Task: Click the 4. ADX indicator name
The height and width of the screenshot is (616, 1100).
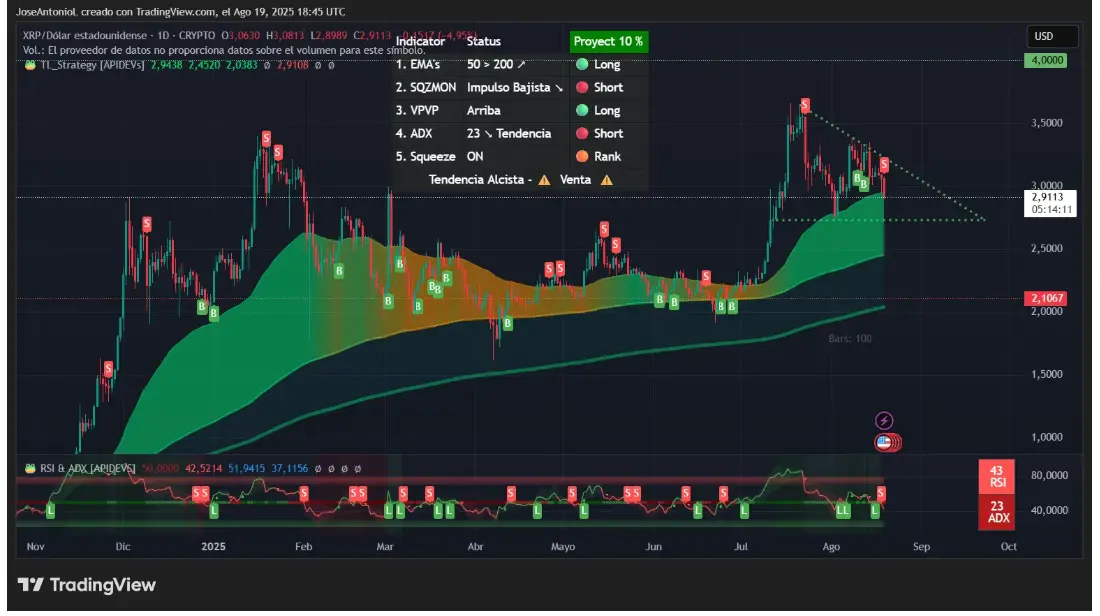Action: tap(414, 133)
